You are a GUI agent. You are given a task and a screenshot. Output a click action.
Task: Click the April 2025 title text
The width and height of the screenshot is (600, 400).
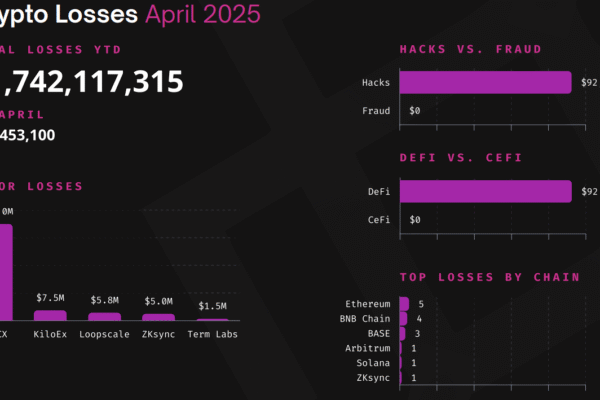[203, 15]
